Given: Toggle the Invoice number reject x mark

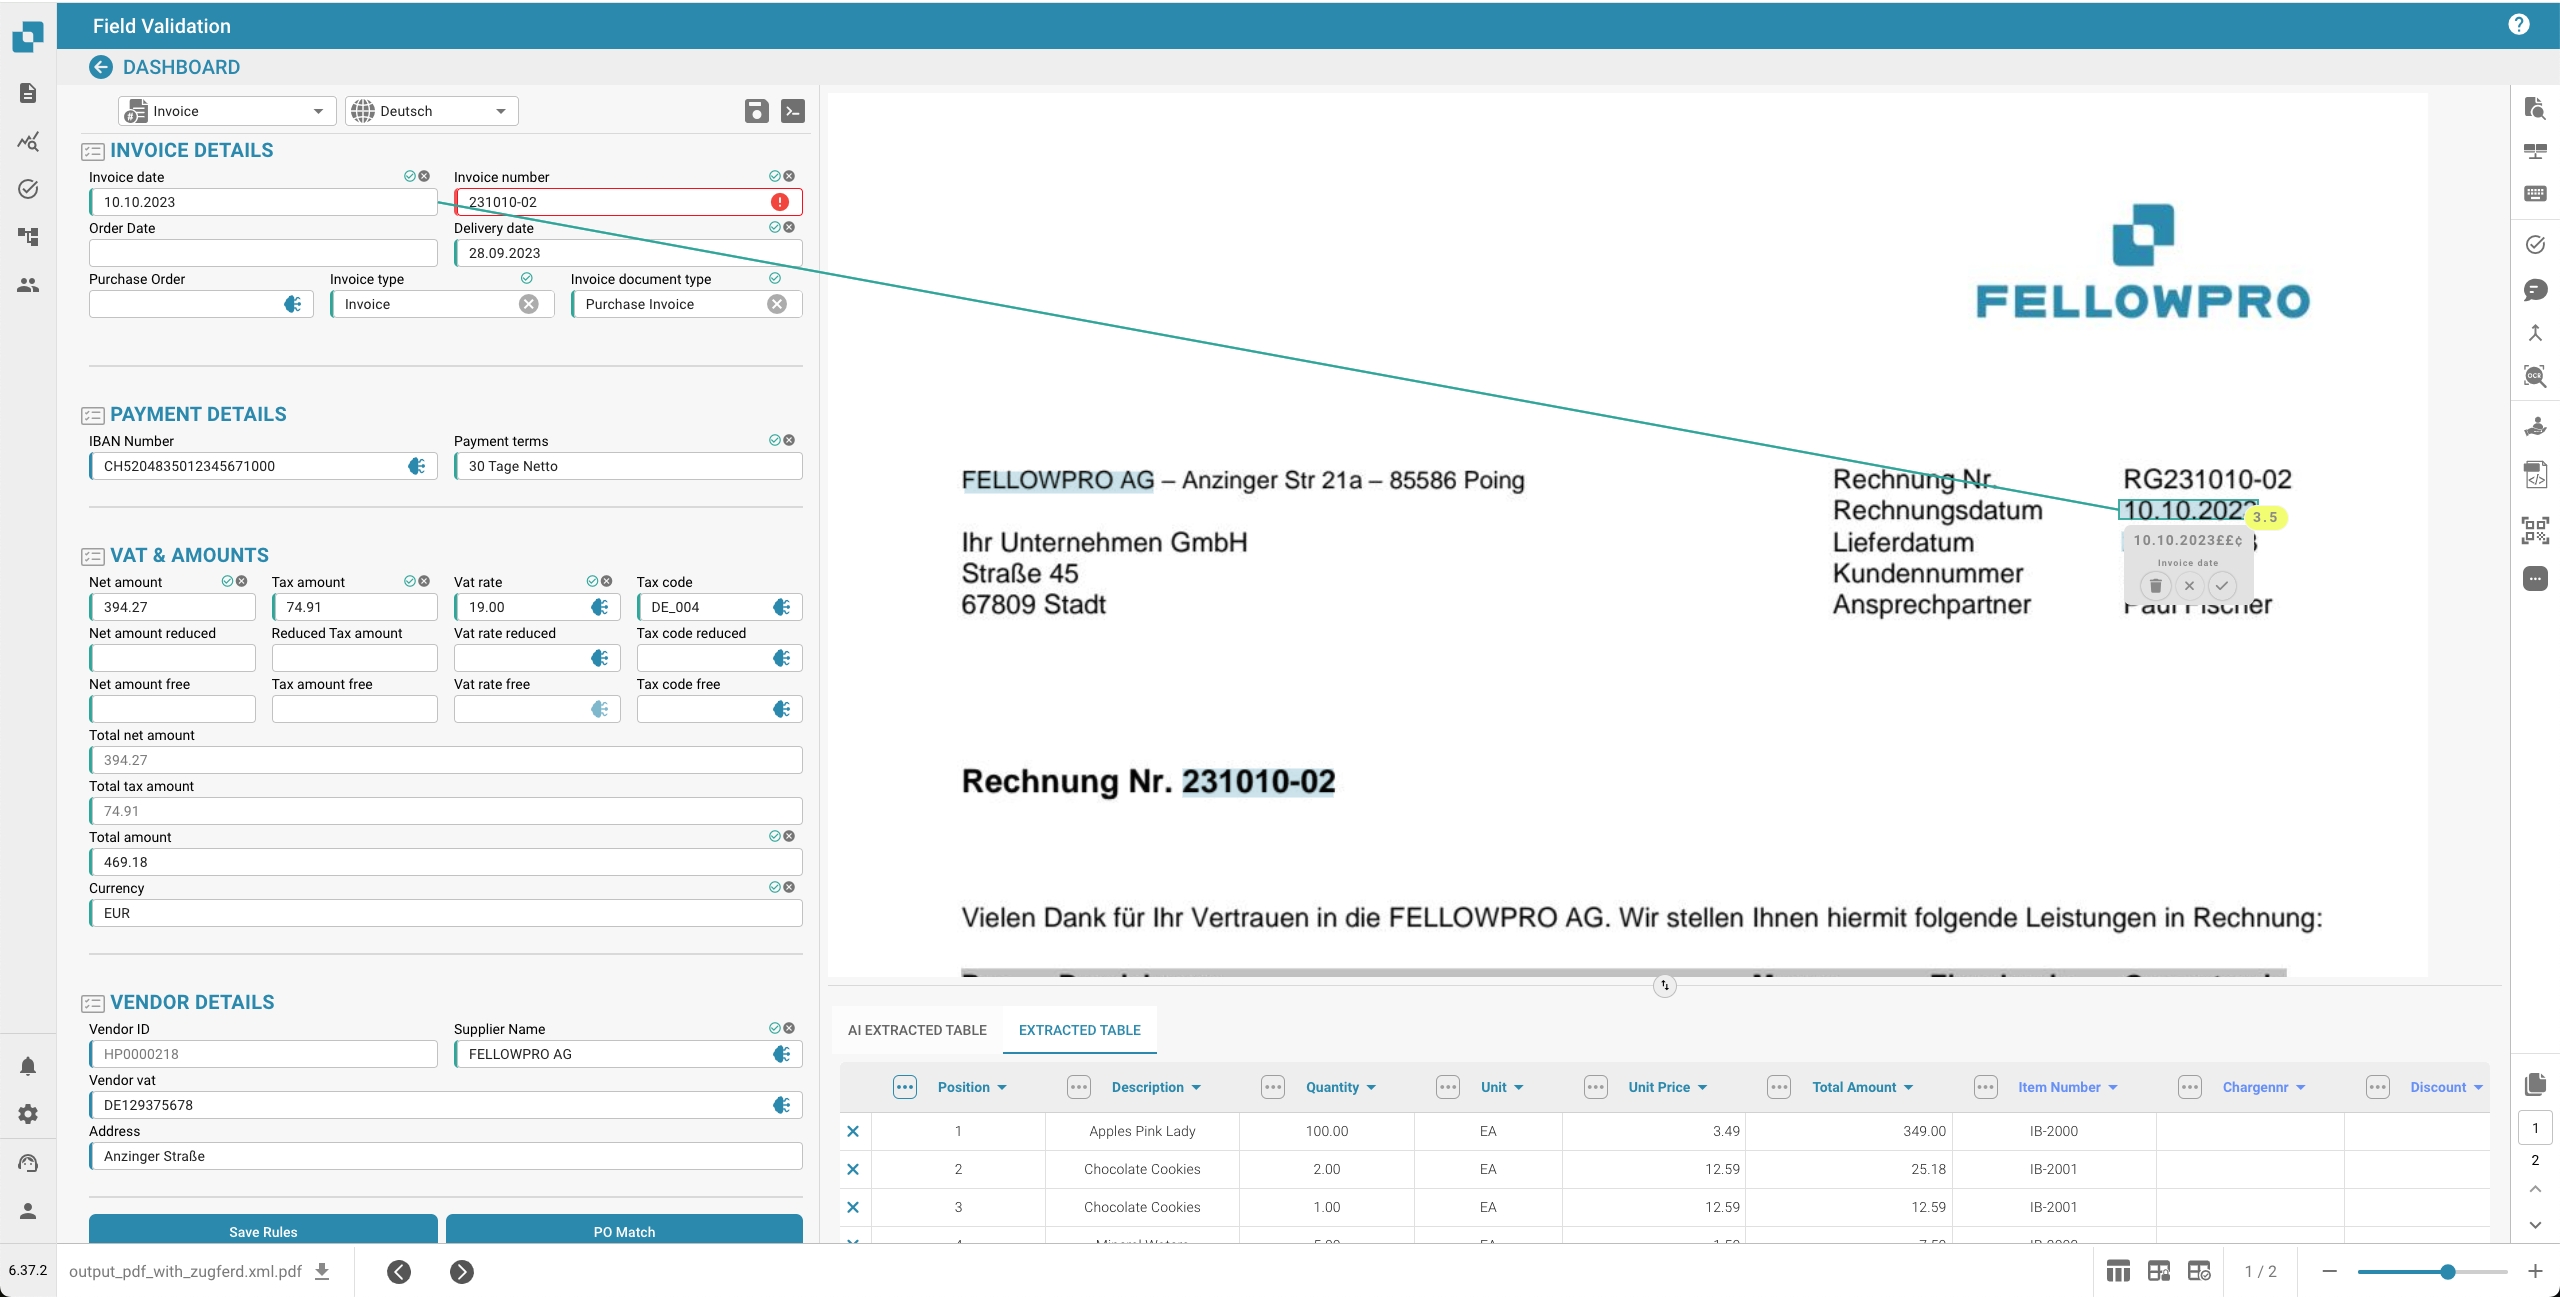Looking at the screenshot, I should [789, 176].
